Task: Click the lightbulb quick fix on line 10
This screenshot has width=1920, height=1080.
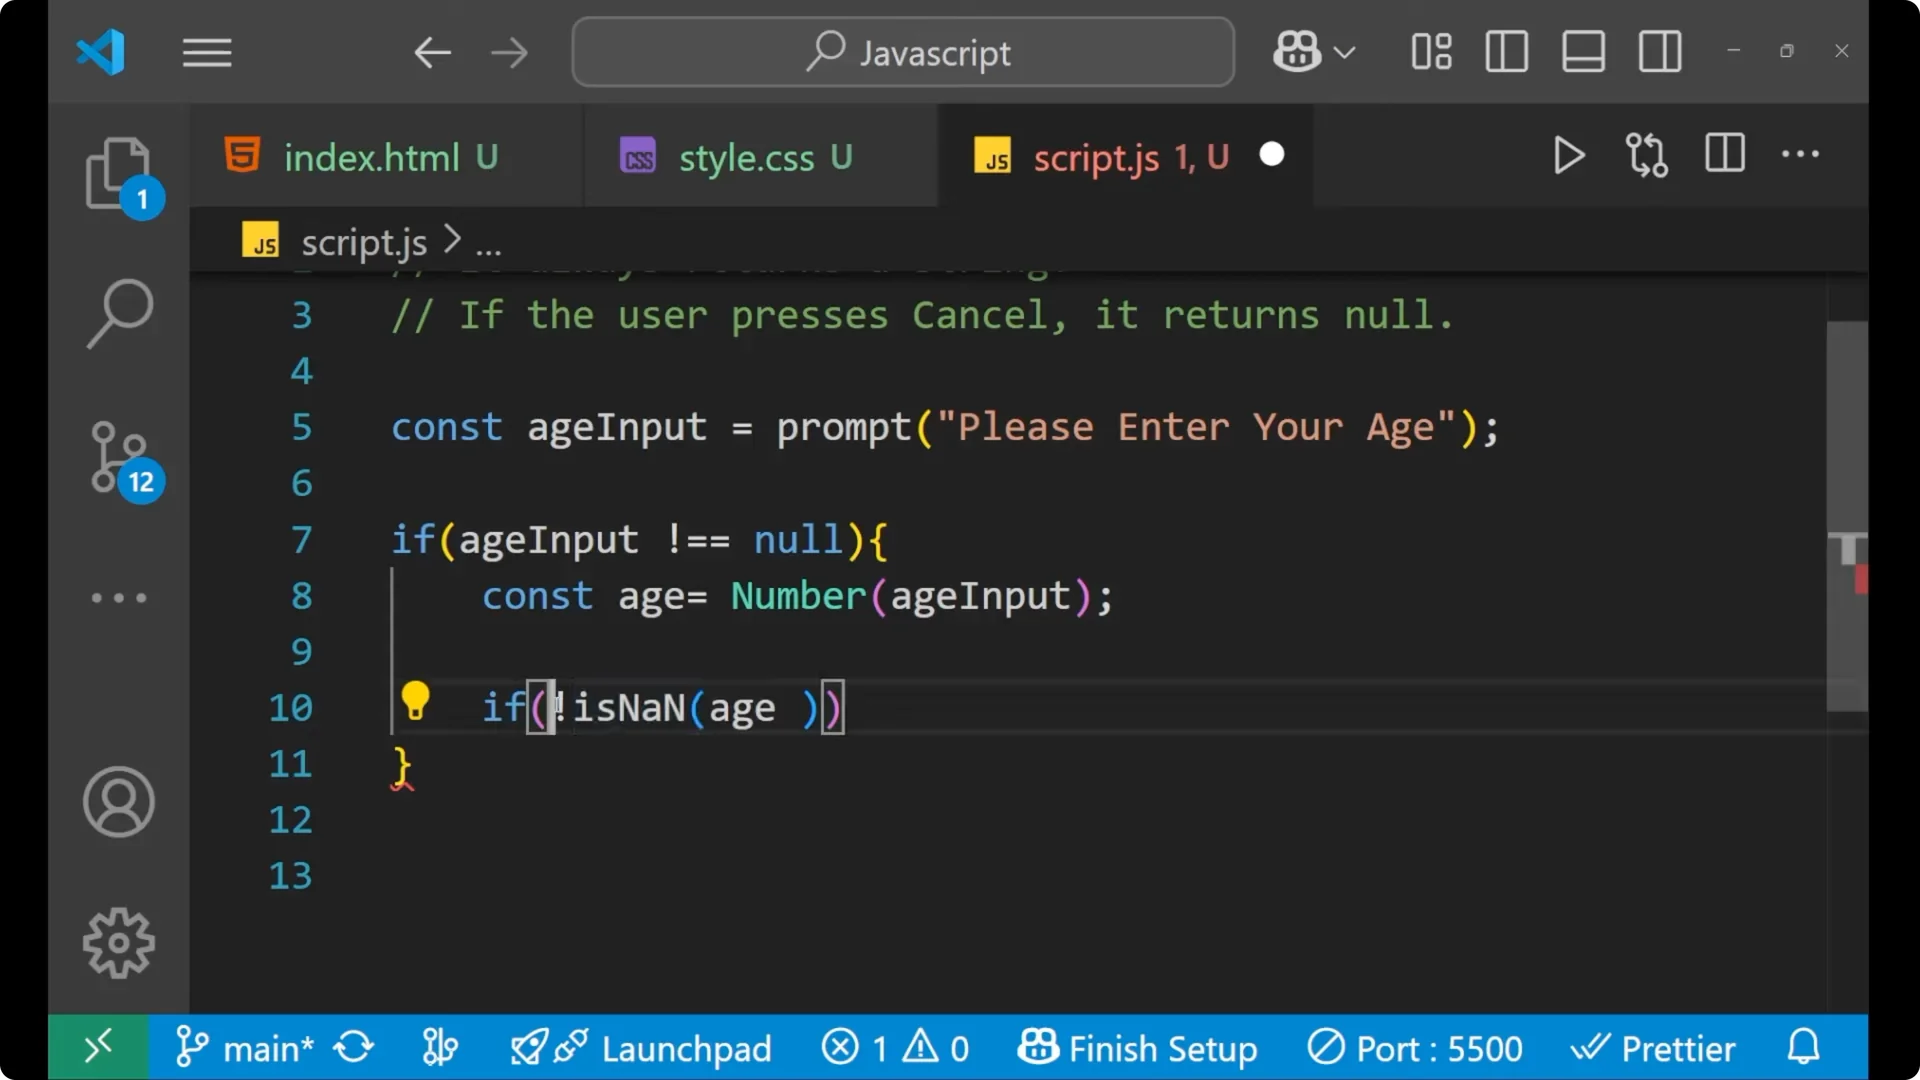Action: point(415,702)
